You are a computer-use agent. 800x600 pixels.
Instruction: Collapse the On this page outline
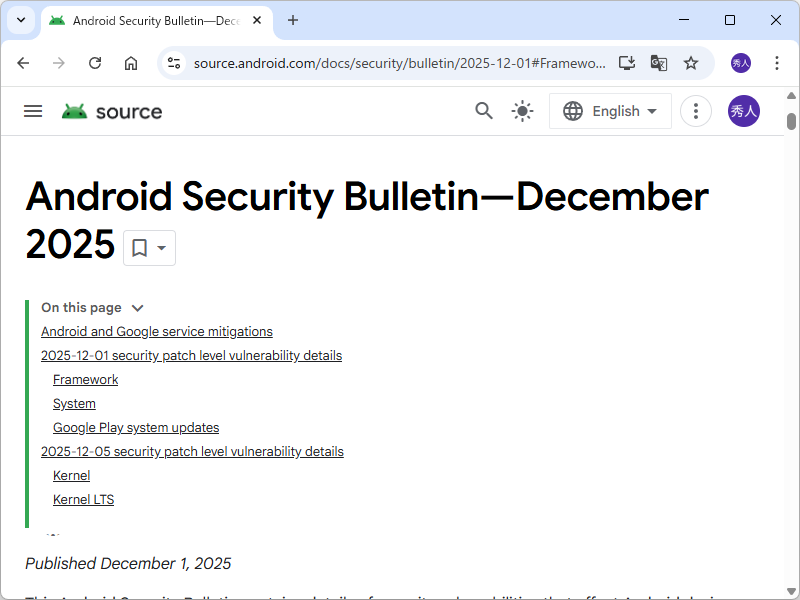tap(137, 307)
